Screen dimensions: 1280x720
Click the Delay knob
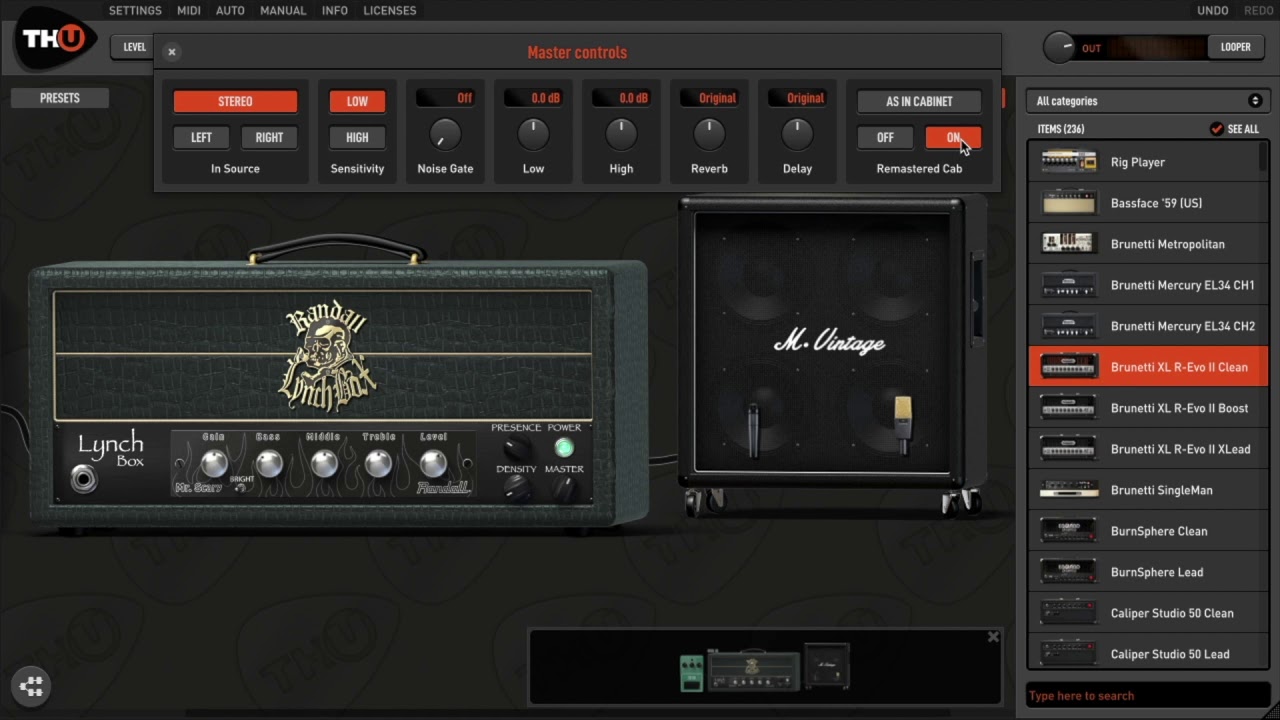coord(797,133)
